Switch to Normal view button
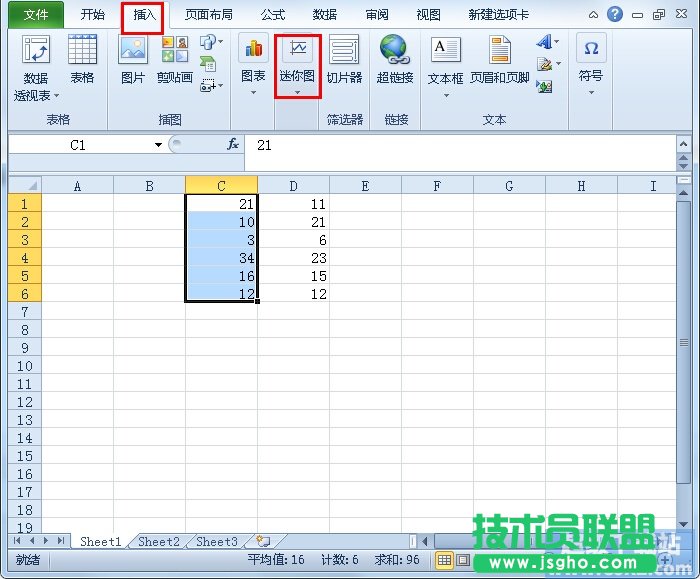 (x=444, y=559)
